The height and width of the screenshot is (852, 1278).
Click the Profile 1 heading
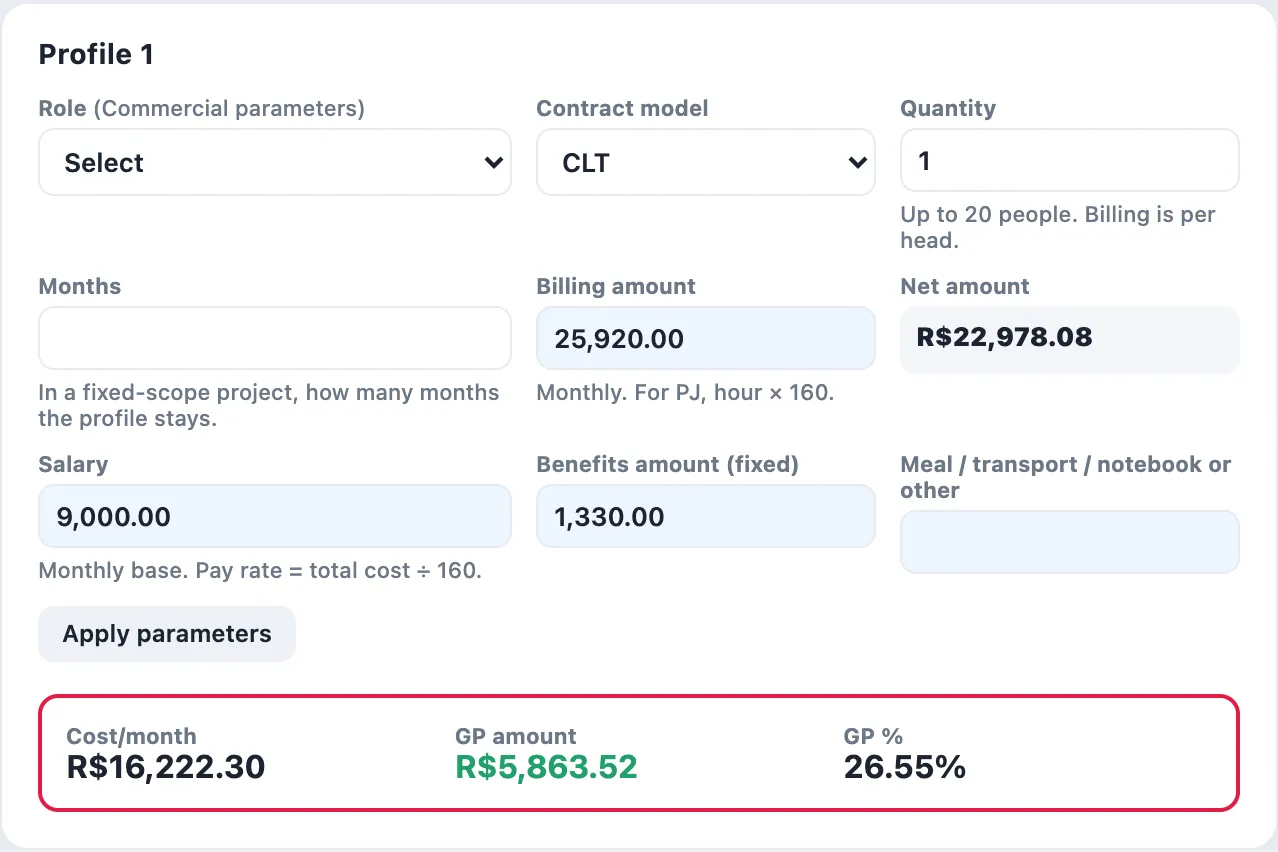tap(96, 54)
